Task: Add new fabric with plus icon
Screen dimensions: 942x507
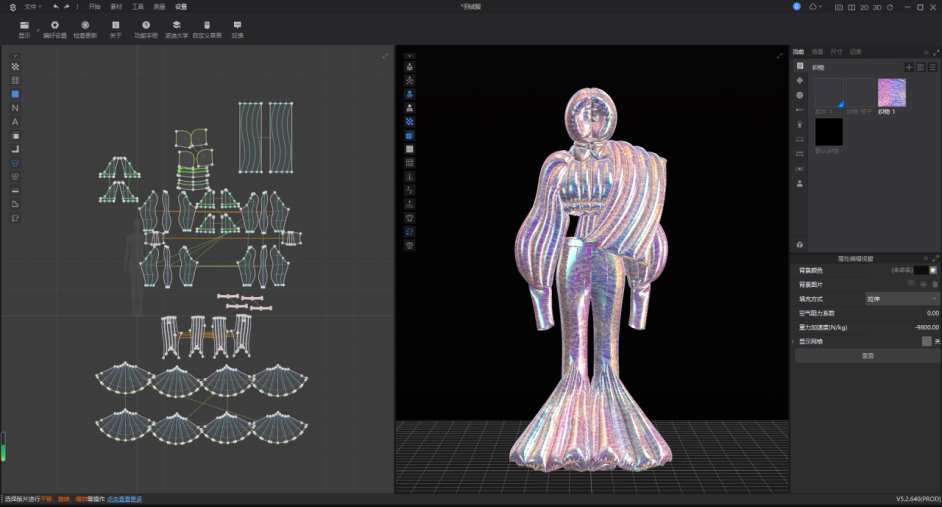Action: (909, 67)
